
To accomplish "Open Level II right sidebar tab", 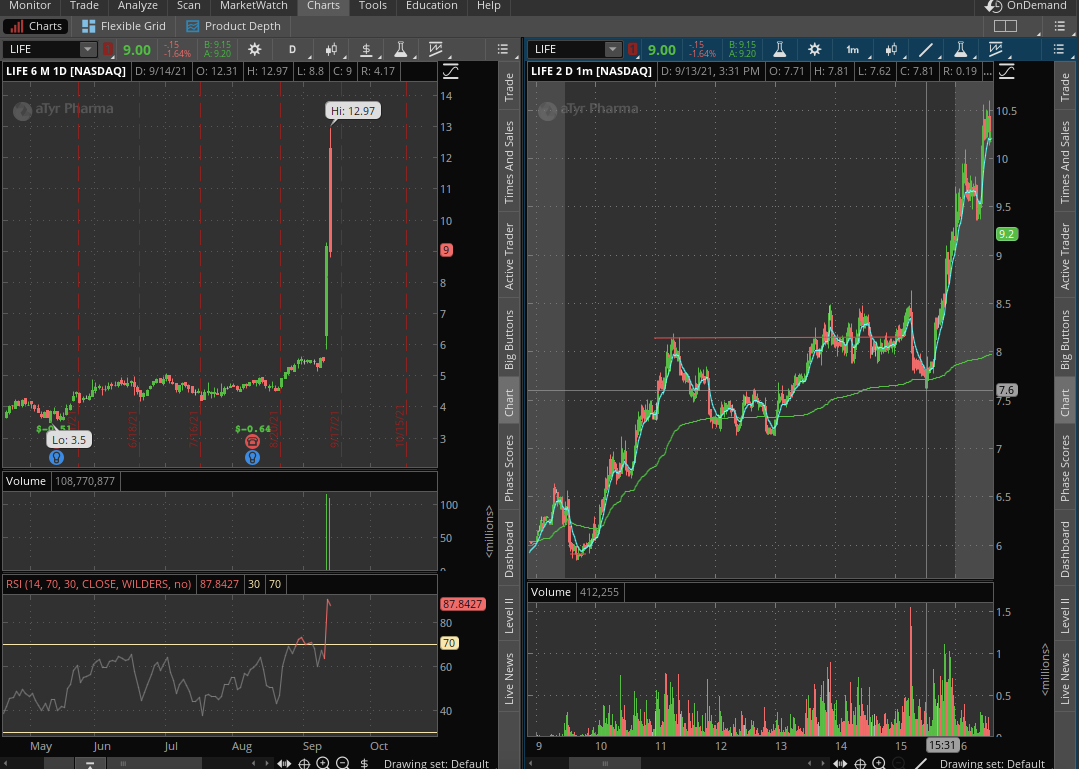I will coord(1065,616).
